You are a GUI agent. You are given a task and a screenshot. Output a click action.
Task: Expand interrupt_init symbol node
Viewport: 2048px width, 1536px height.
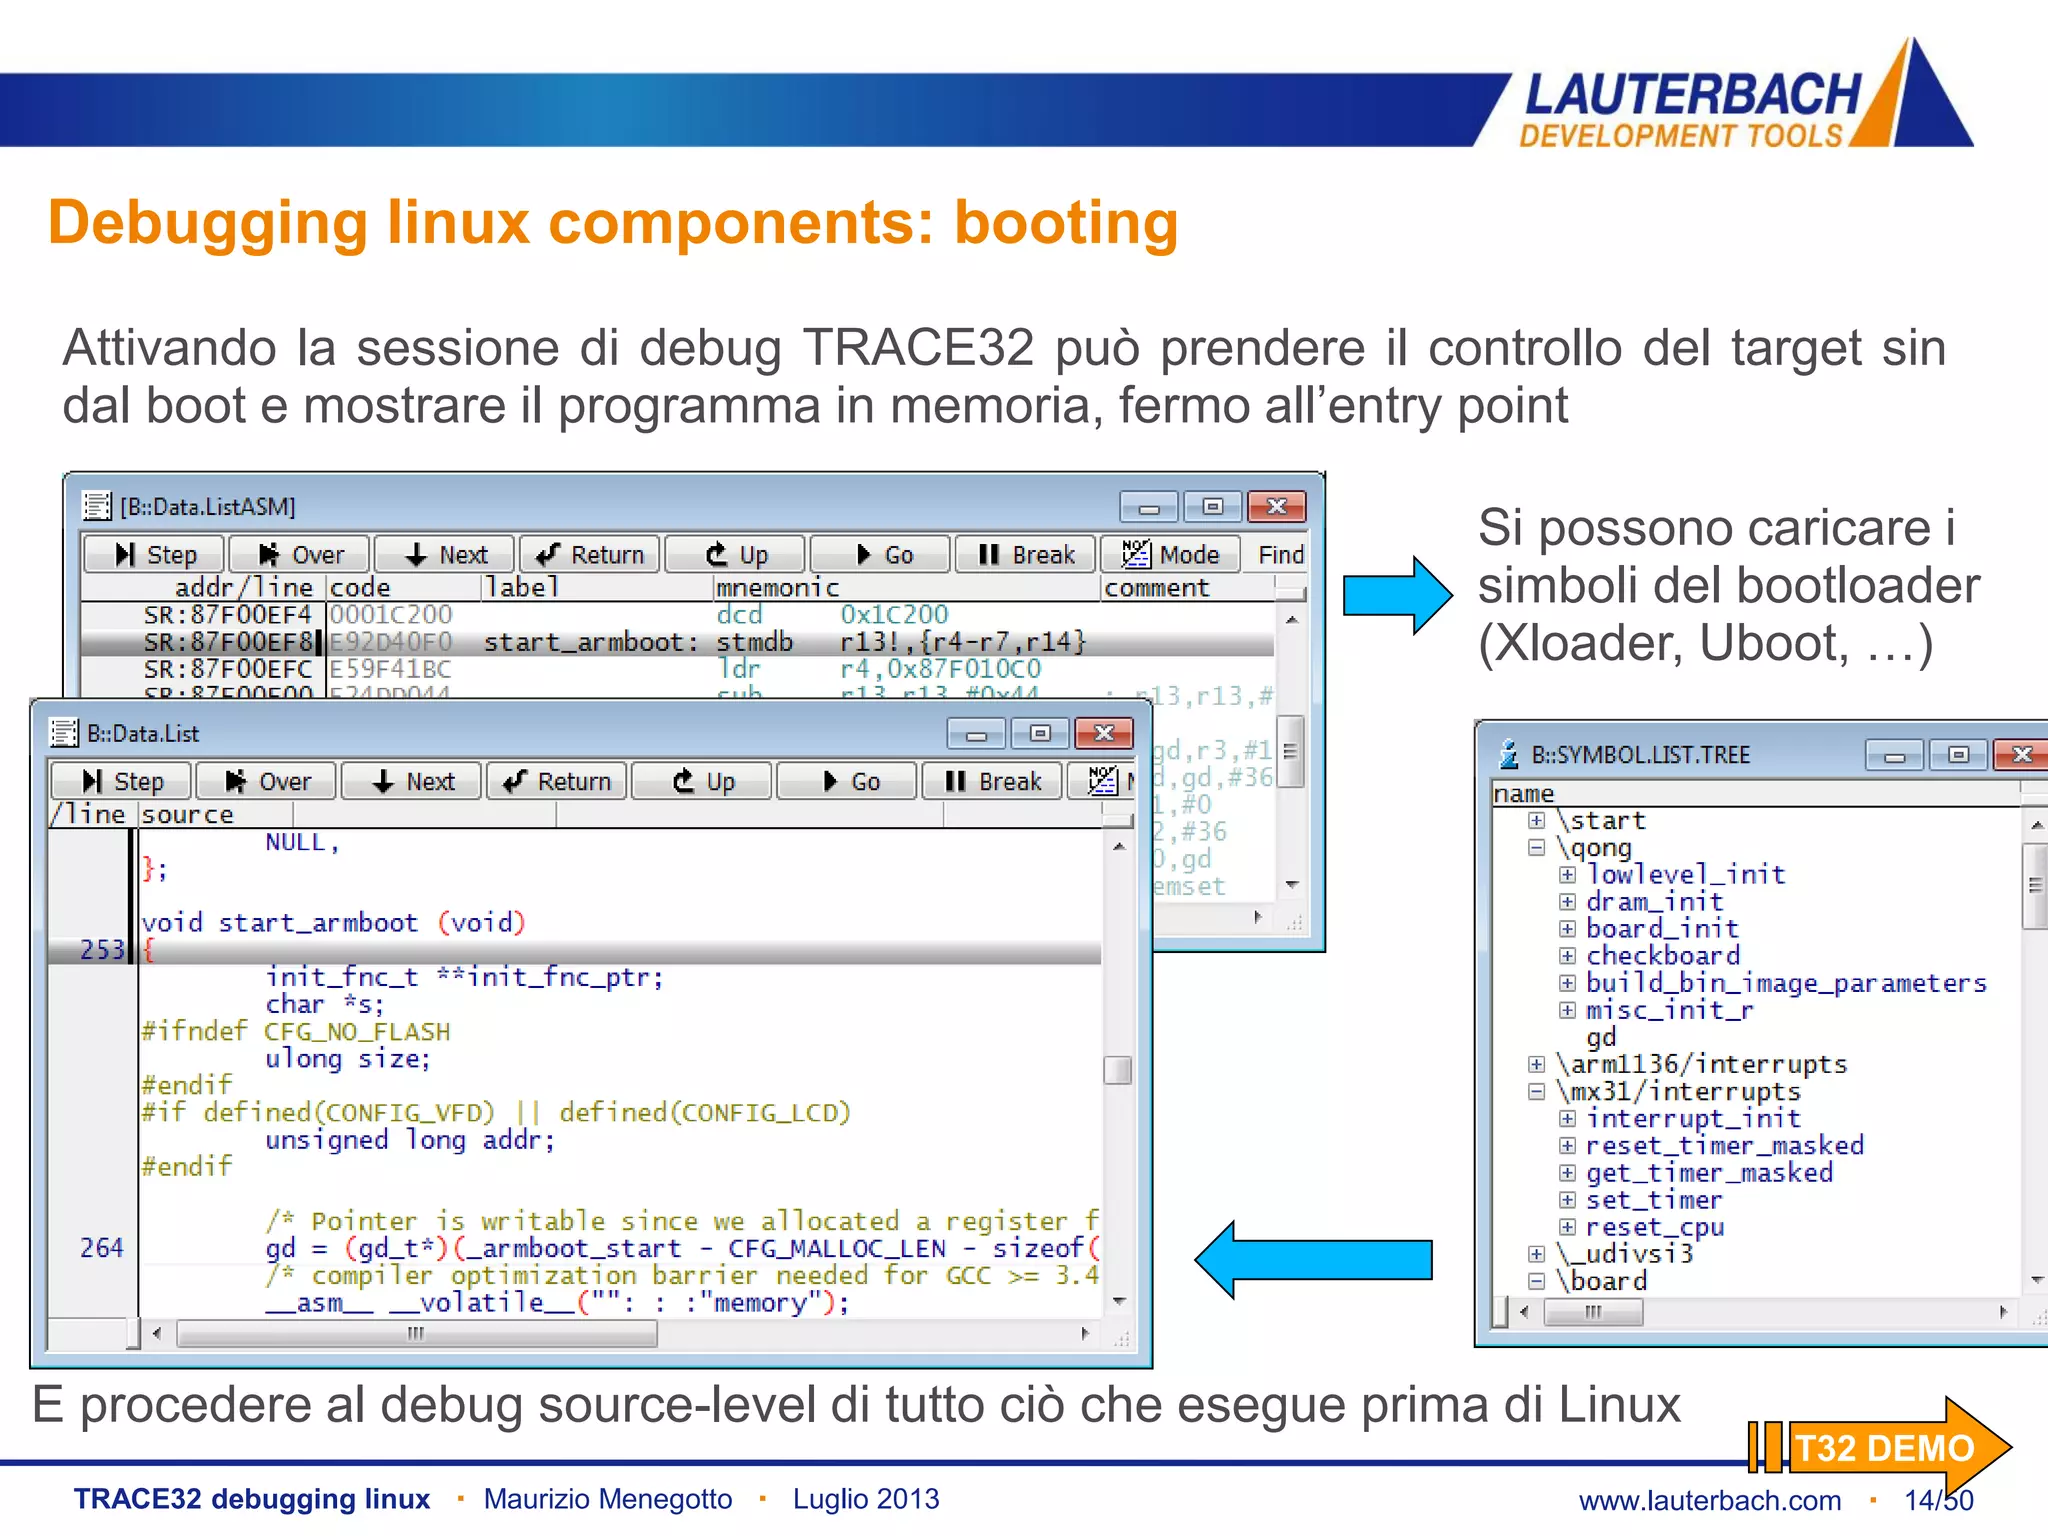pyautogui.click(x=1567, y=1119)
